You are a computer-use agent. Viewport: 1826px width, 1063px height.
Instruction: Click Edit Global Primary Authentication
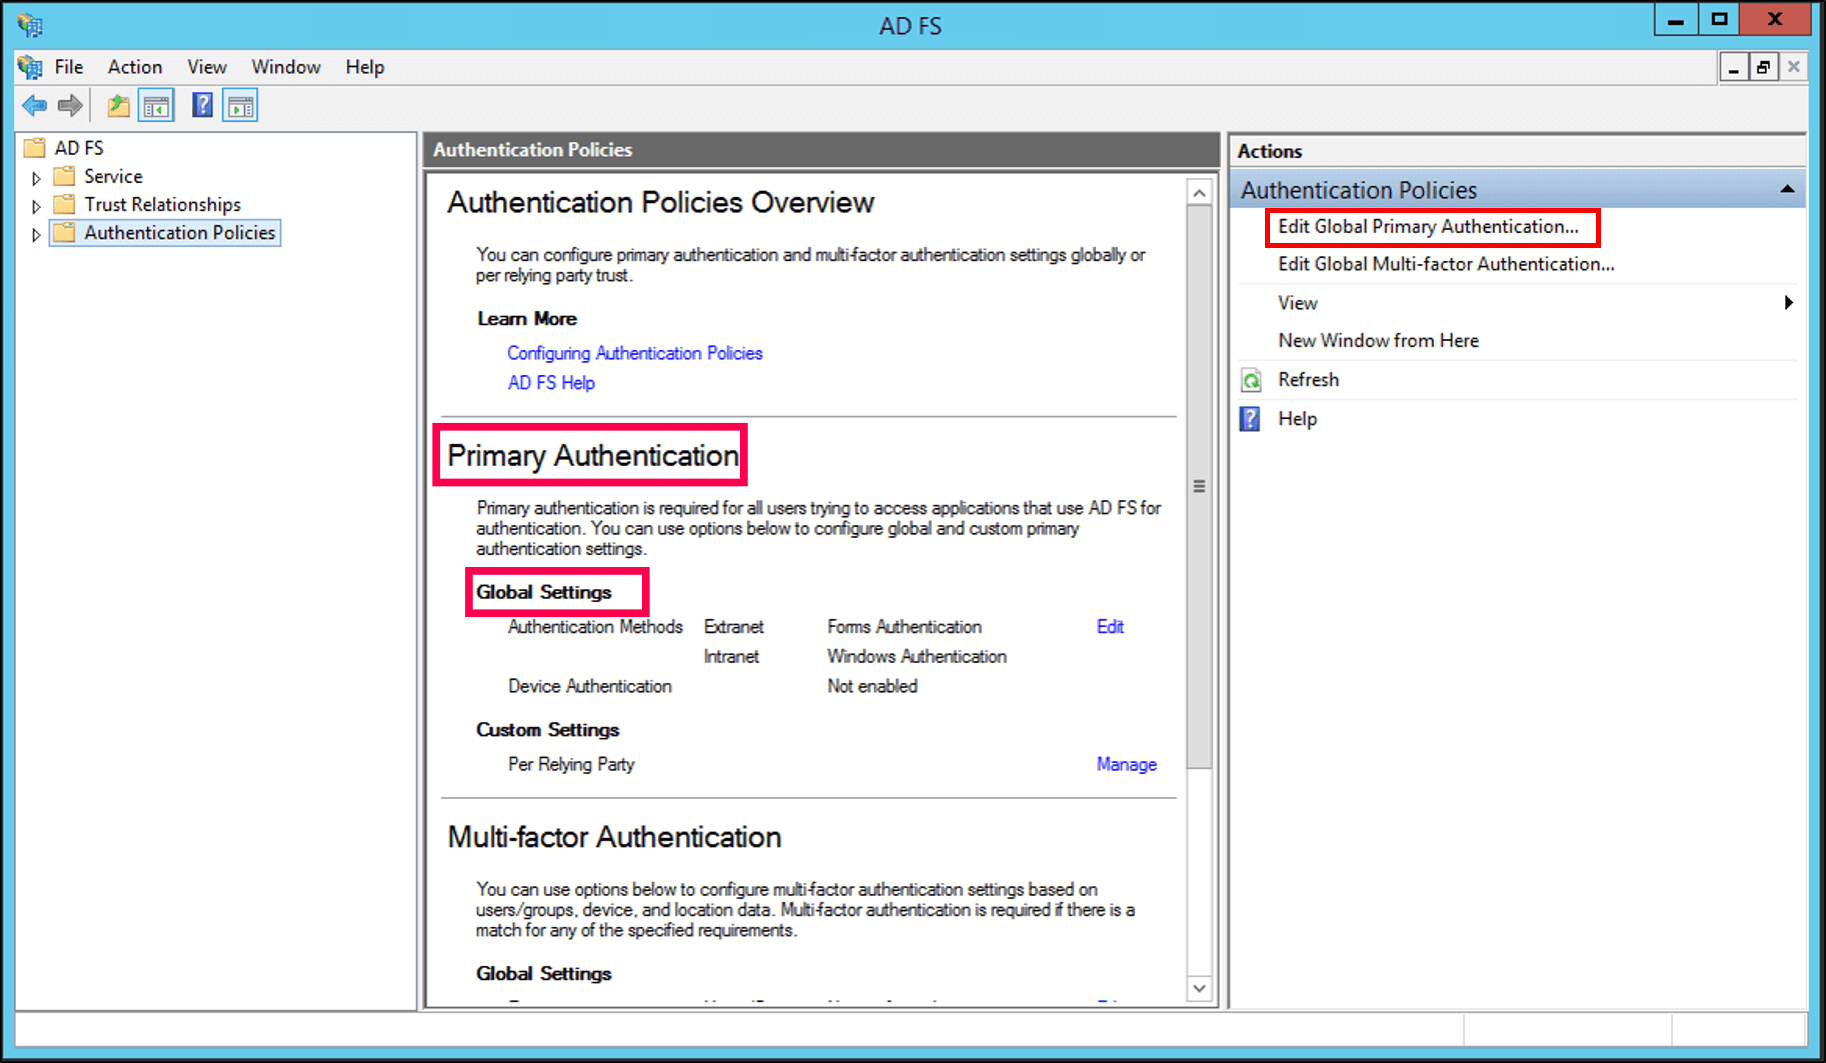[1427, 226]
